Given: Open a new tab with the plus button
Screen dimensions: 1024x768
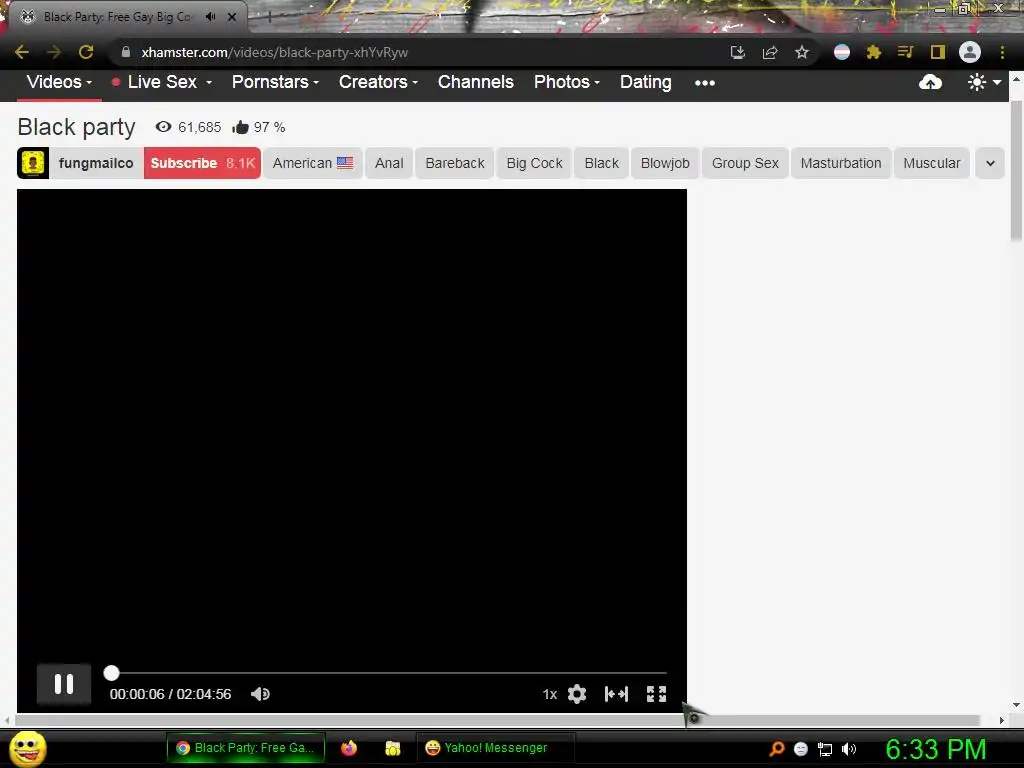Looking at the screenshot, I should (268, 18).
